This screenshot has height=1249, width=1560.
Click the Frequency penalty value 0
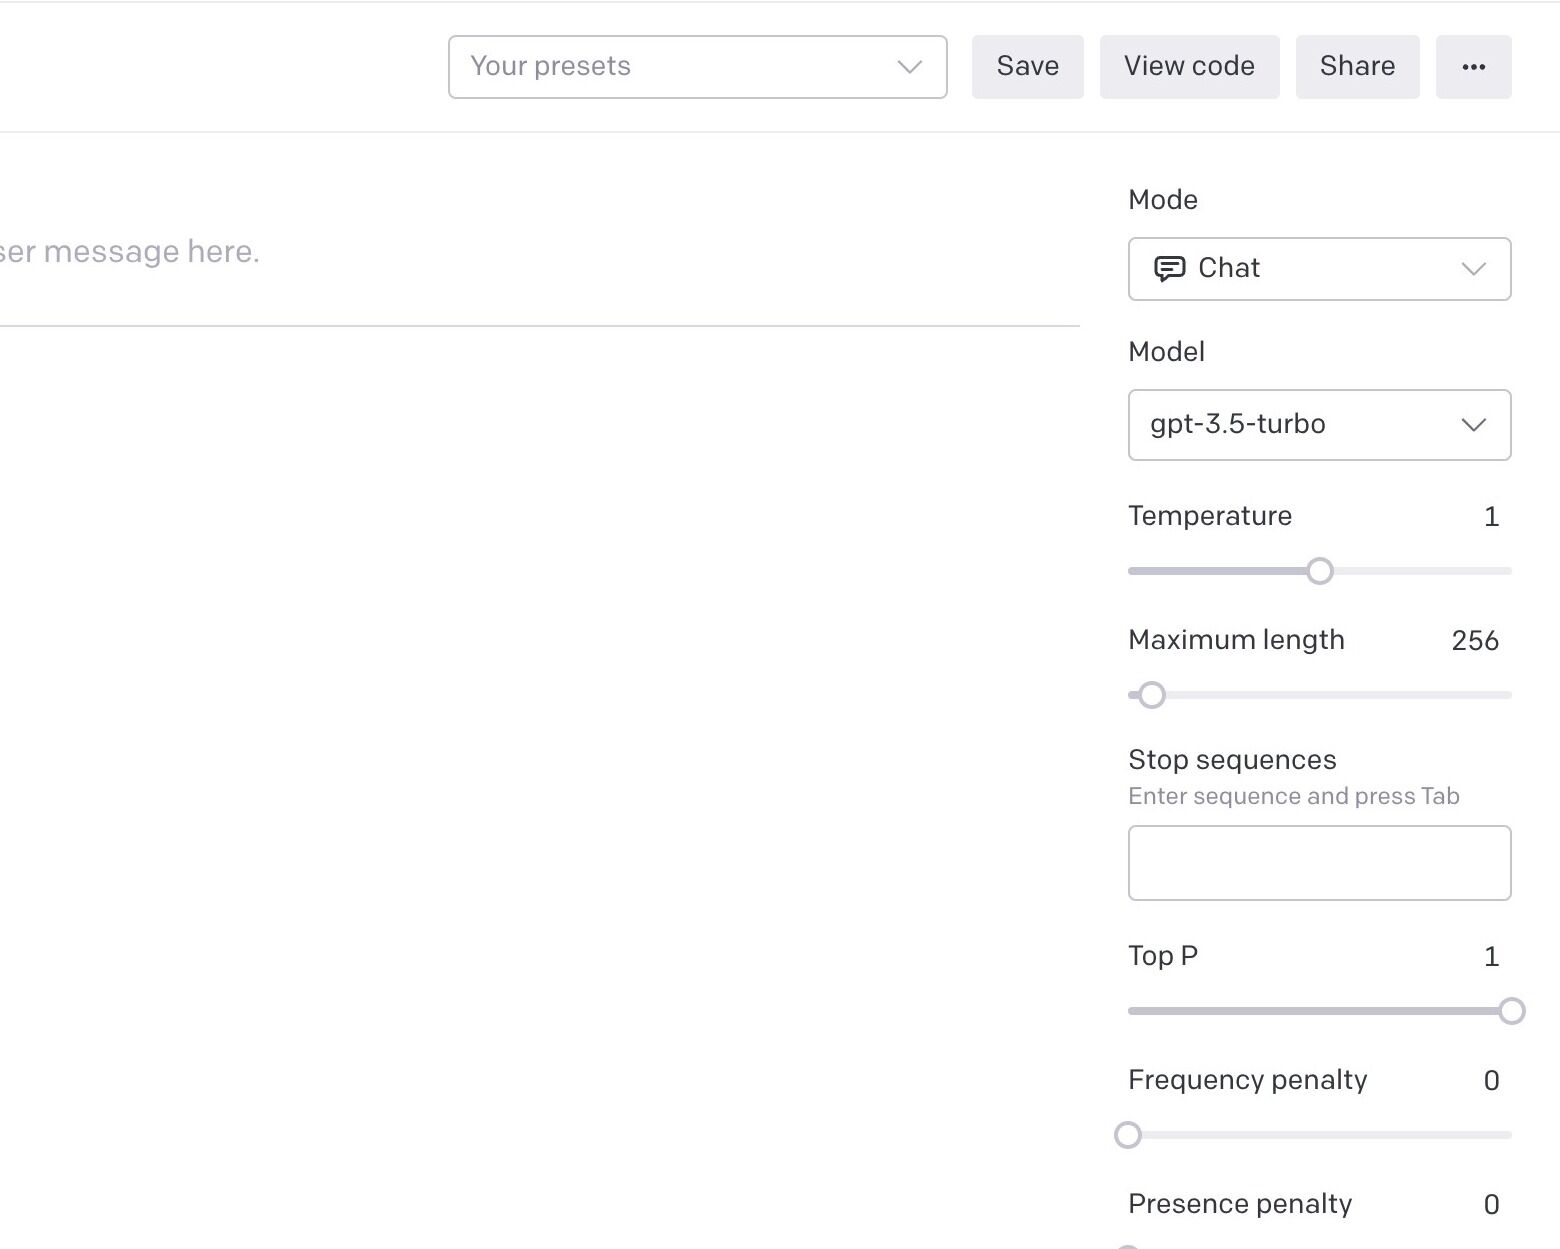click(1491, 1081)
